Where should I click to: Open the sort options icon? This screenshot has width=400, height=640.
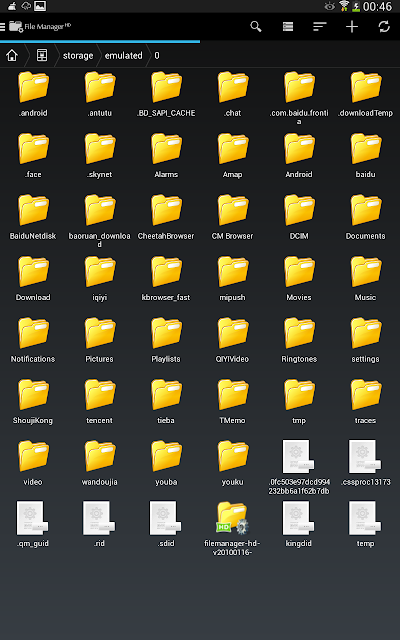click(x=320, y=27)
